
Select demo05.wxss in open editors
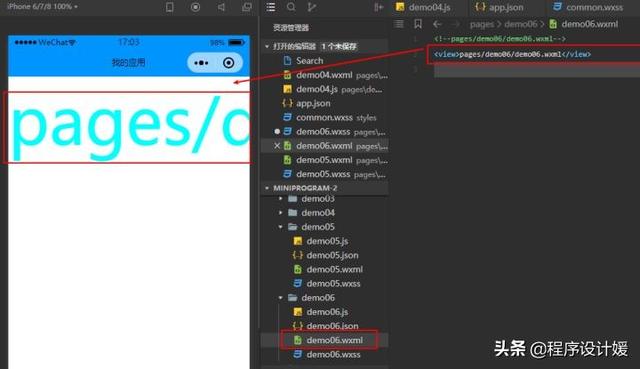pos(325,174)
